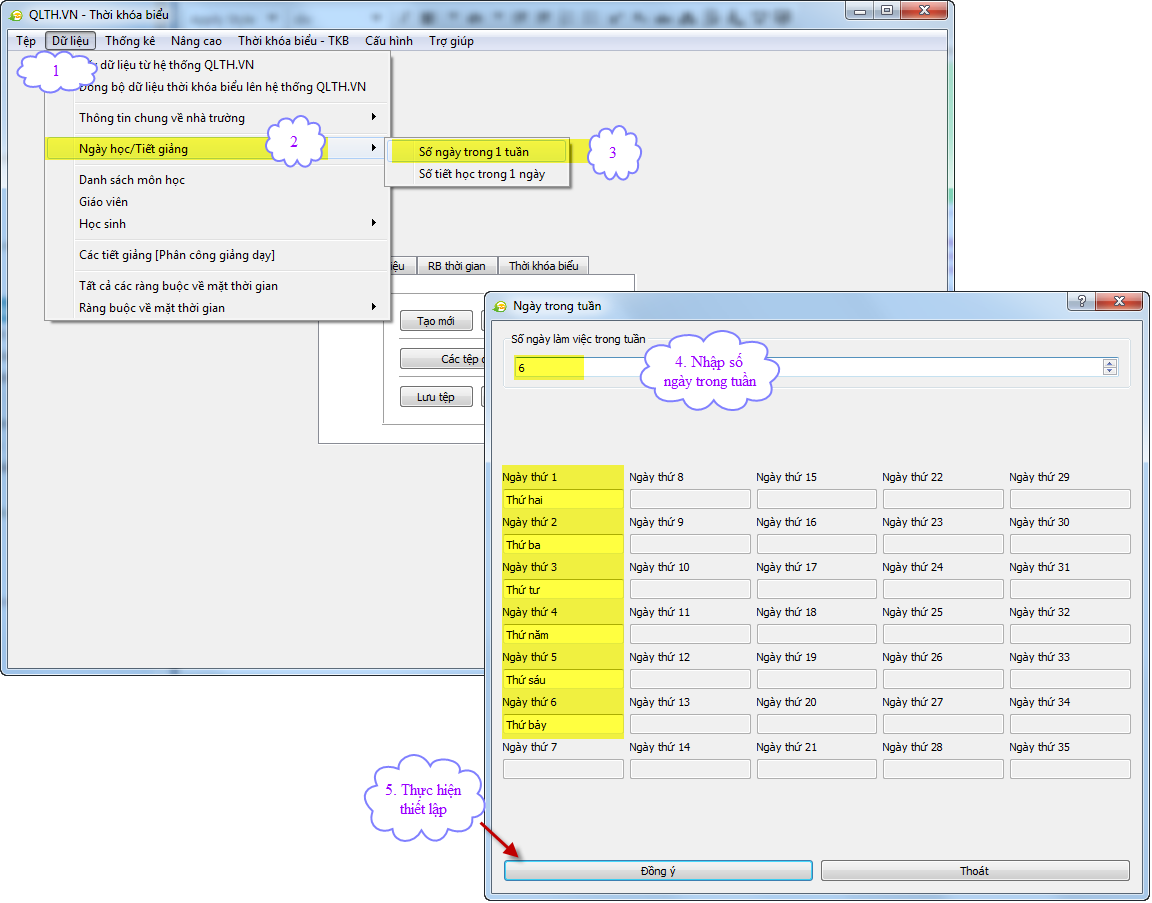Click the Thứ tư day name field
Screen dimensions: 1152x903
pos(563,589)
